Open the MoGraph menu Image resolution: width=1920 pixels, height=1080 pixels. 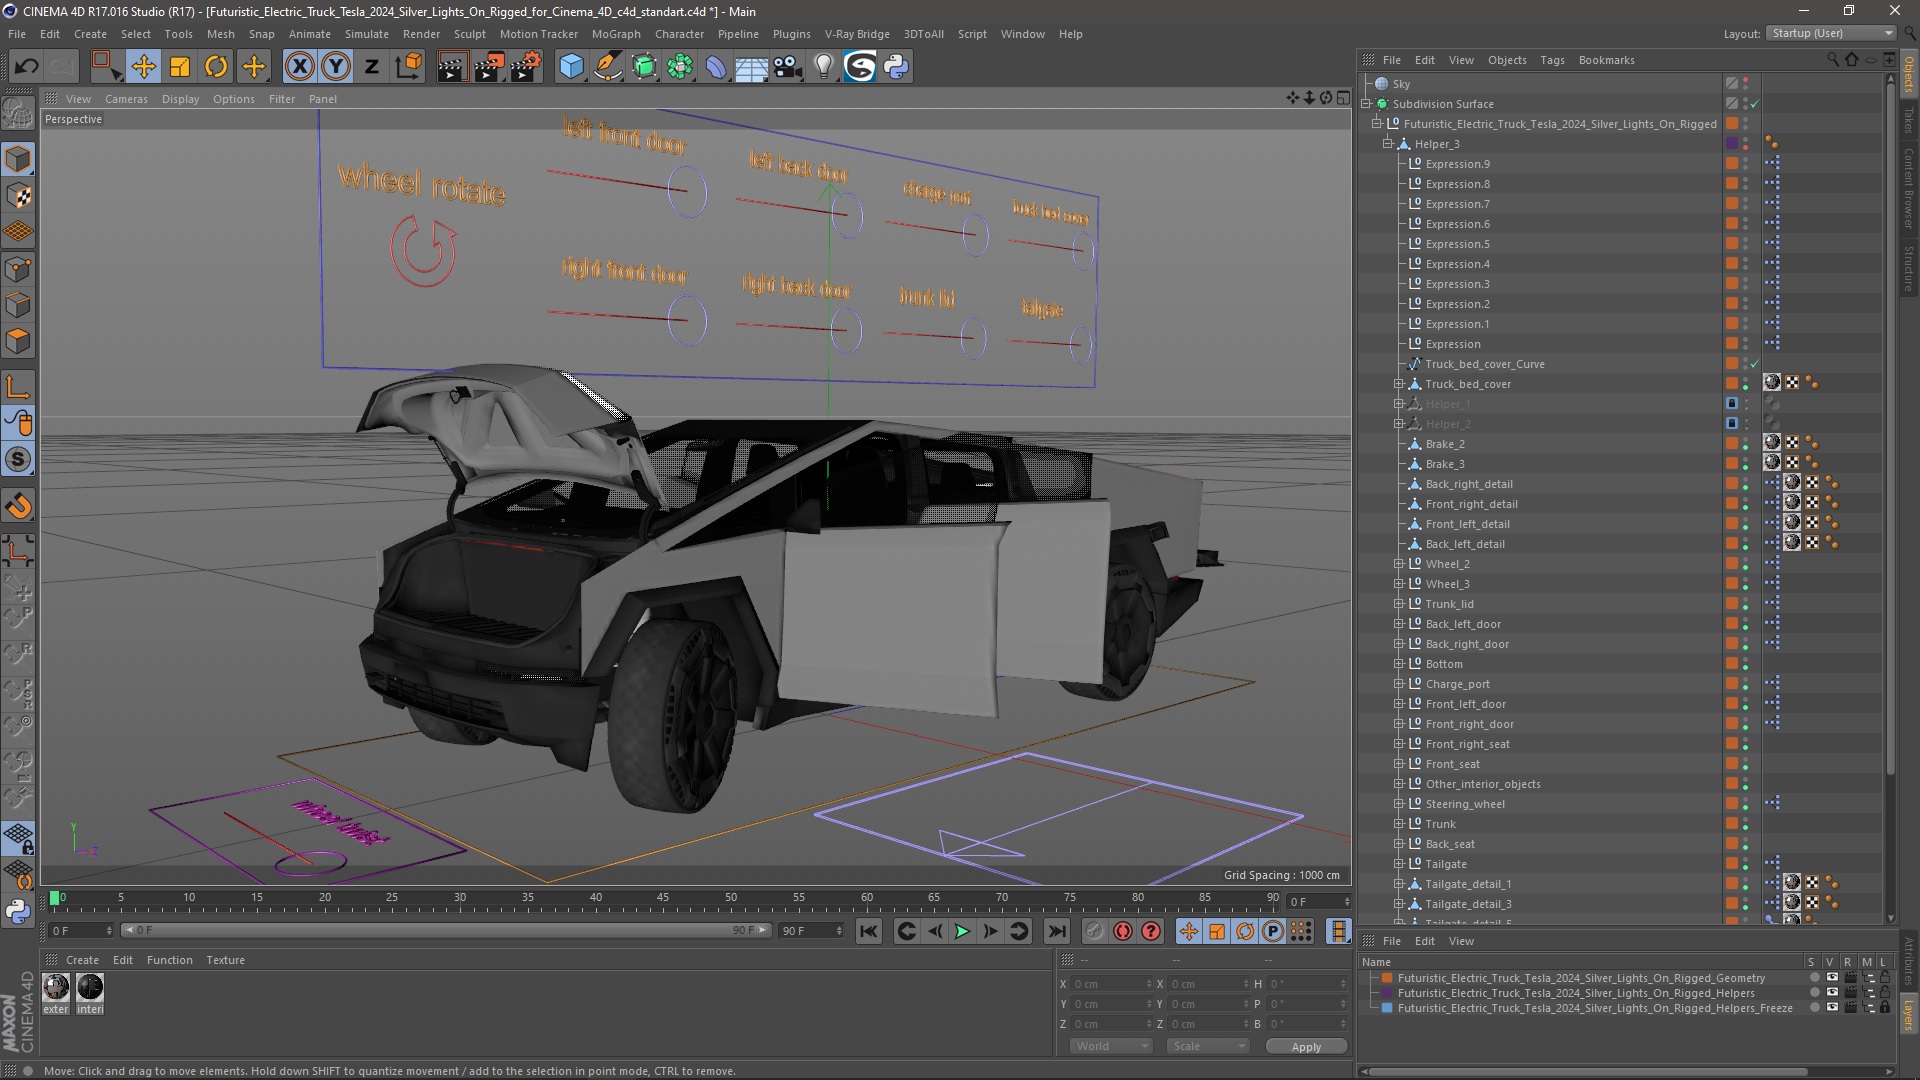click(615, 34)
